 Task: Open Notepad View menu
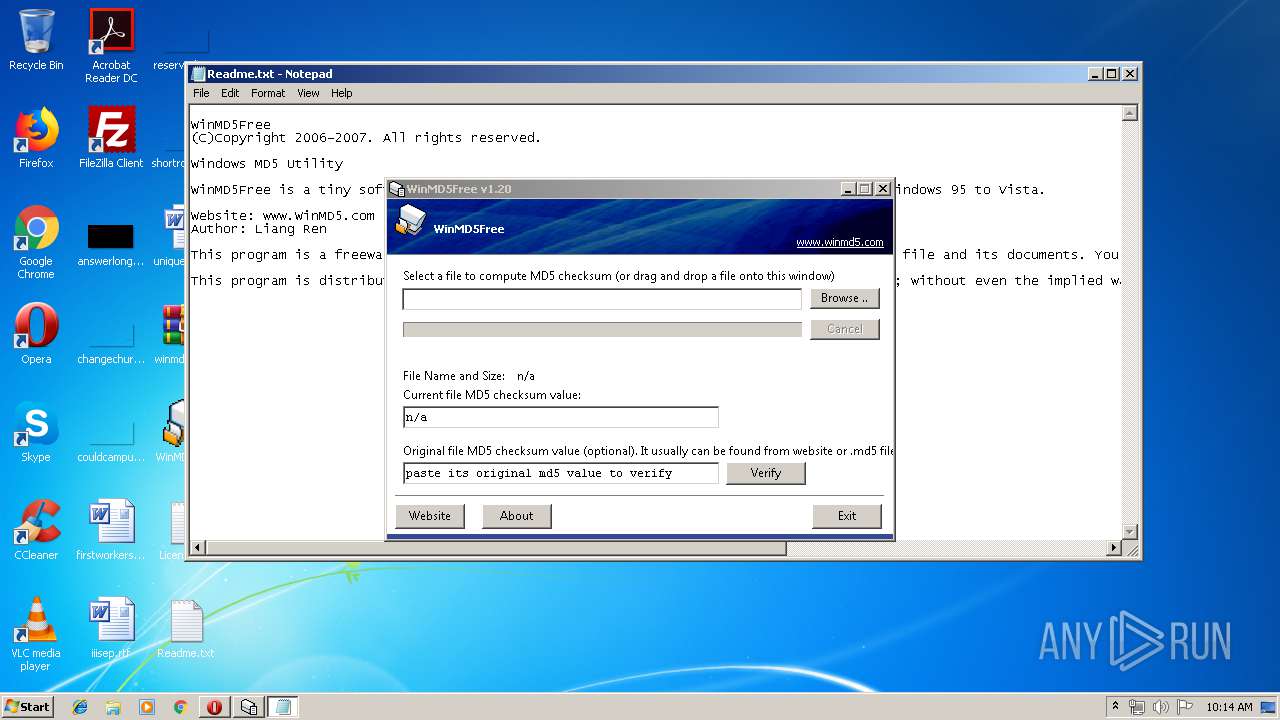[308, 93]
